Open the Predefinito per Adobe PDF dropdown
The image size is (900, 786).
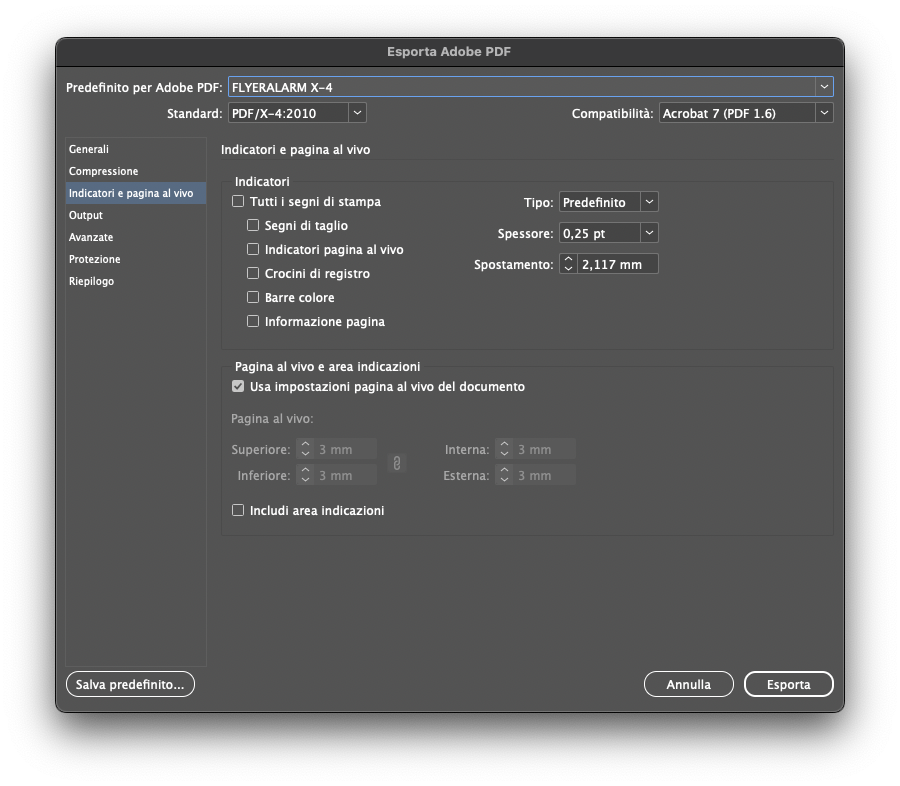pos(824,88)
